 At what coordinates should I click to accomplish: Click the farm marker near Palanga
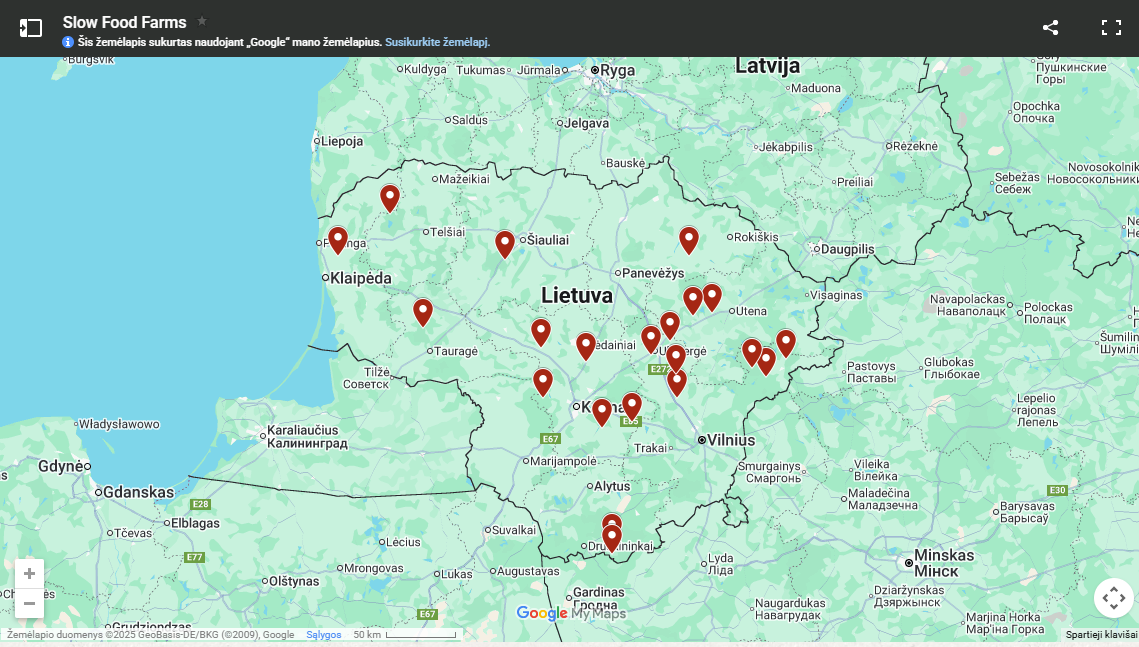click(338, 239)
